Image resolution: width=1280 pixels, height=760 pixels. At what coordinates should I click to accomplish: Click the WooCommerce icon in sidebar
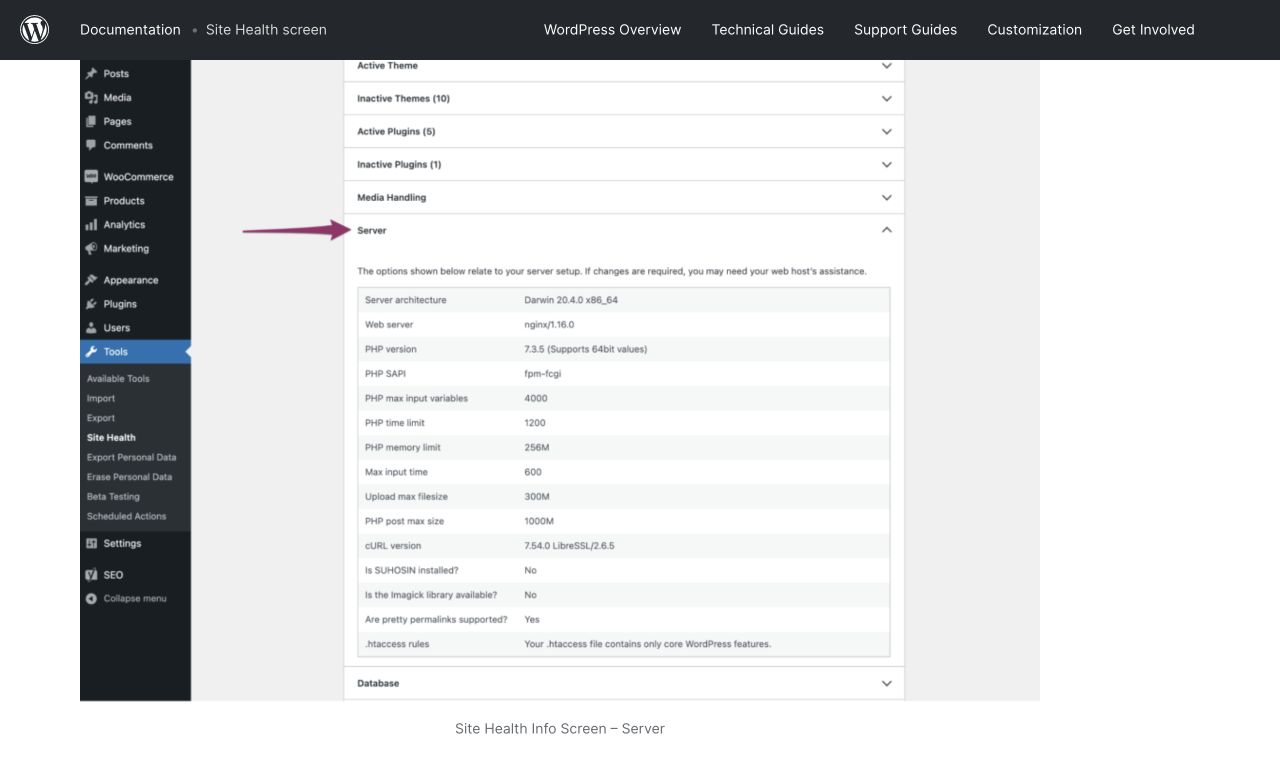click(x=91, y=177)
